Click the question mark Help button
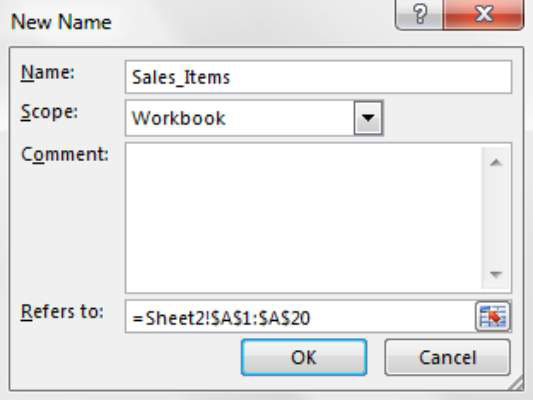This screenshot has width=533, height=400. click(419, 14)
